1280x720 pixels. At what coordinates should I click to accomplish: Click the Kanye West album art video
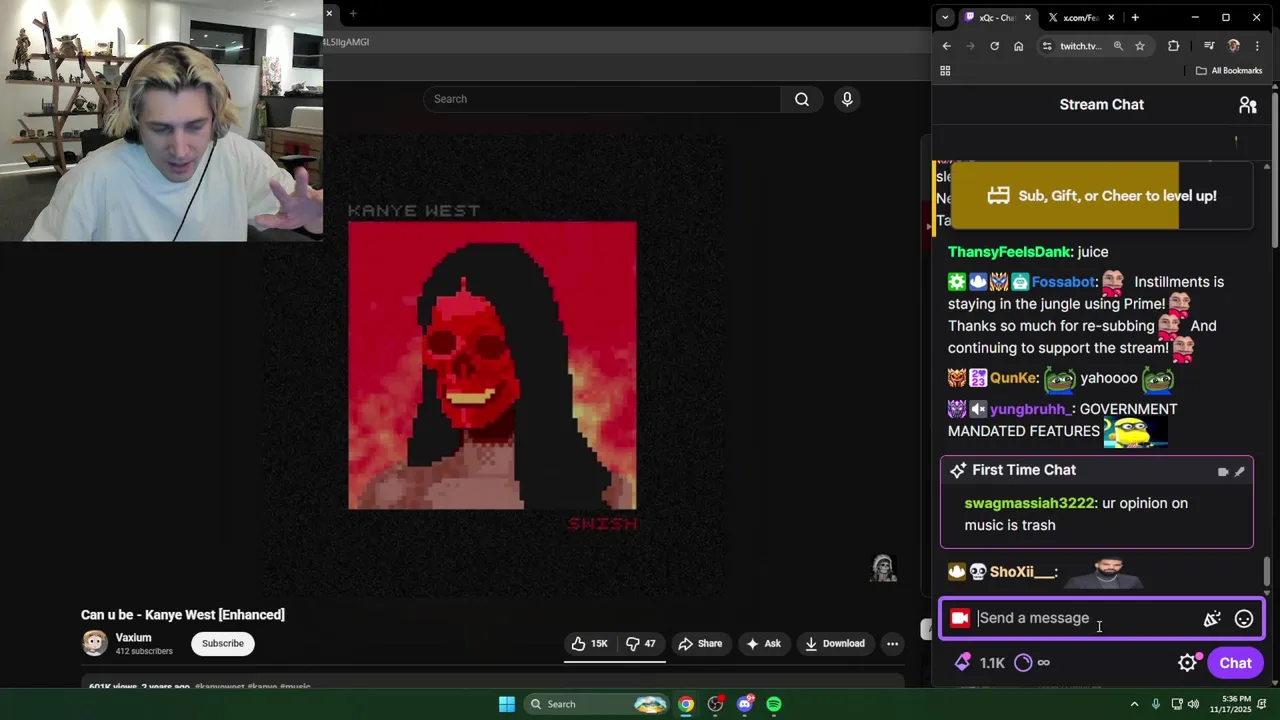click(x=492, y=366)
